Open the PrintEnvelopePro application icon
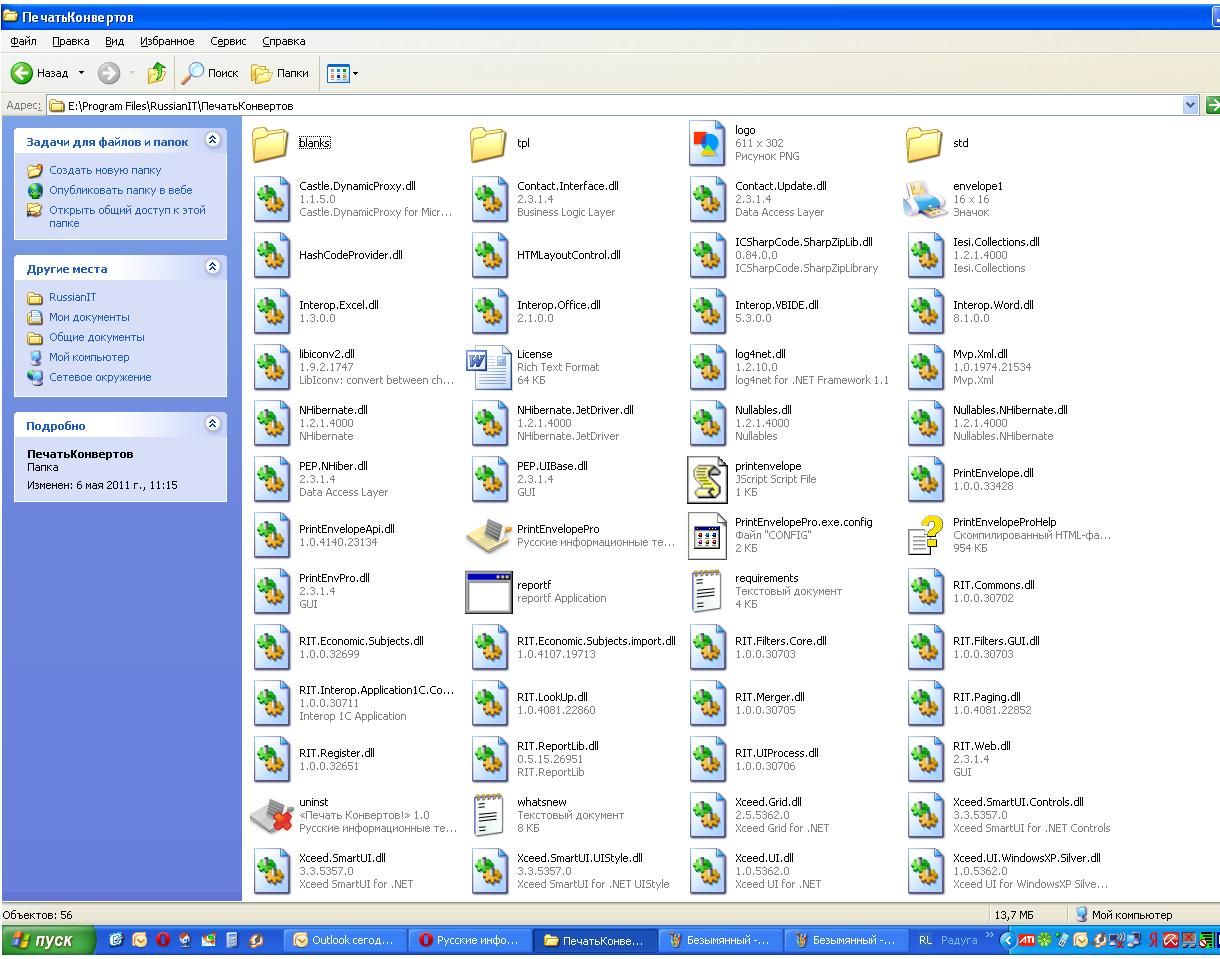The height and width of the screenshot is (959, 1220). 489,536
